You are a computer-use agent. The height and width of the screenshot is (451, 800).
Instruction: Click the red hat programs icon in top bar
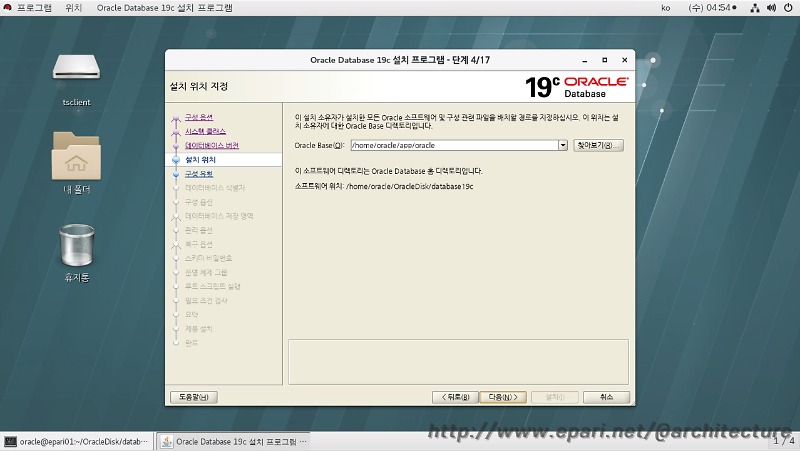pyautogui.click(x=7, y=8)
